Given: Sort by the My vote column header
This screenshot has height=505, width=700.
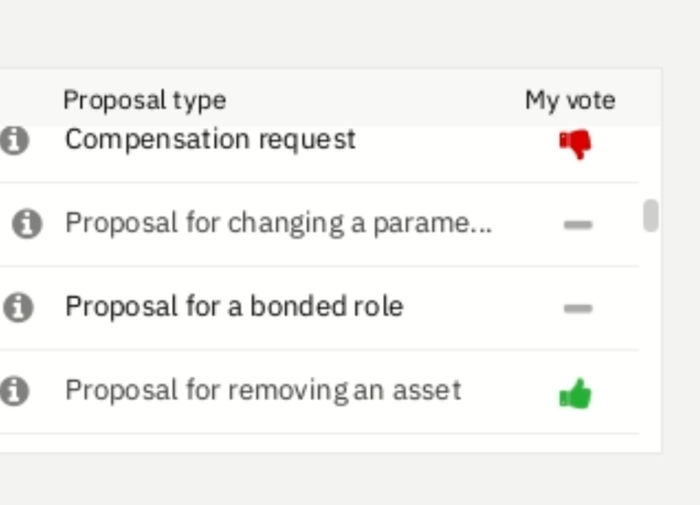Looking at the screenshot, I should pyautogui.click(x=570, y=100).
